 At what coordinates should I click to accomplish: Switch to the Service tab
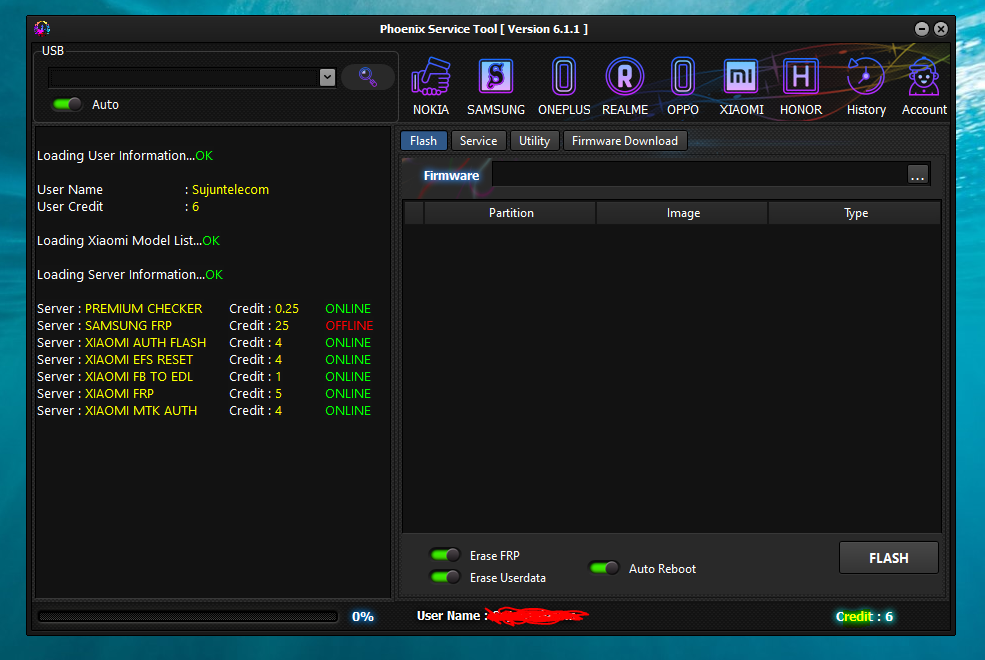[x=478, y=141]
